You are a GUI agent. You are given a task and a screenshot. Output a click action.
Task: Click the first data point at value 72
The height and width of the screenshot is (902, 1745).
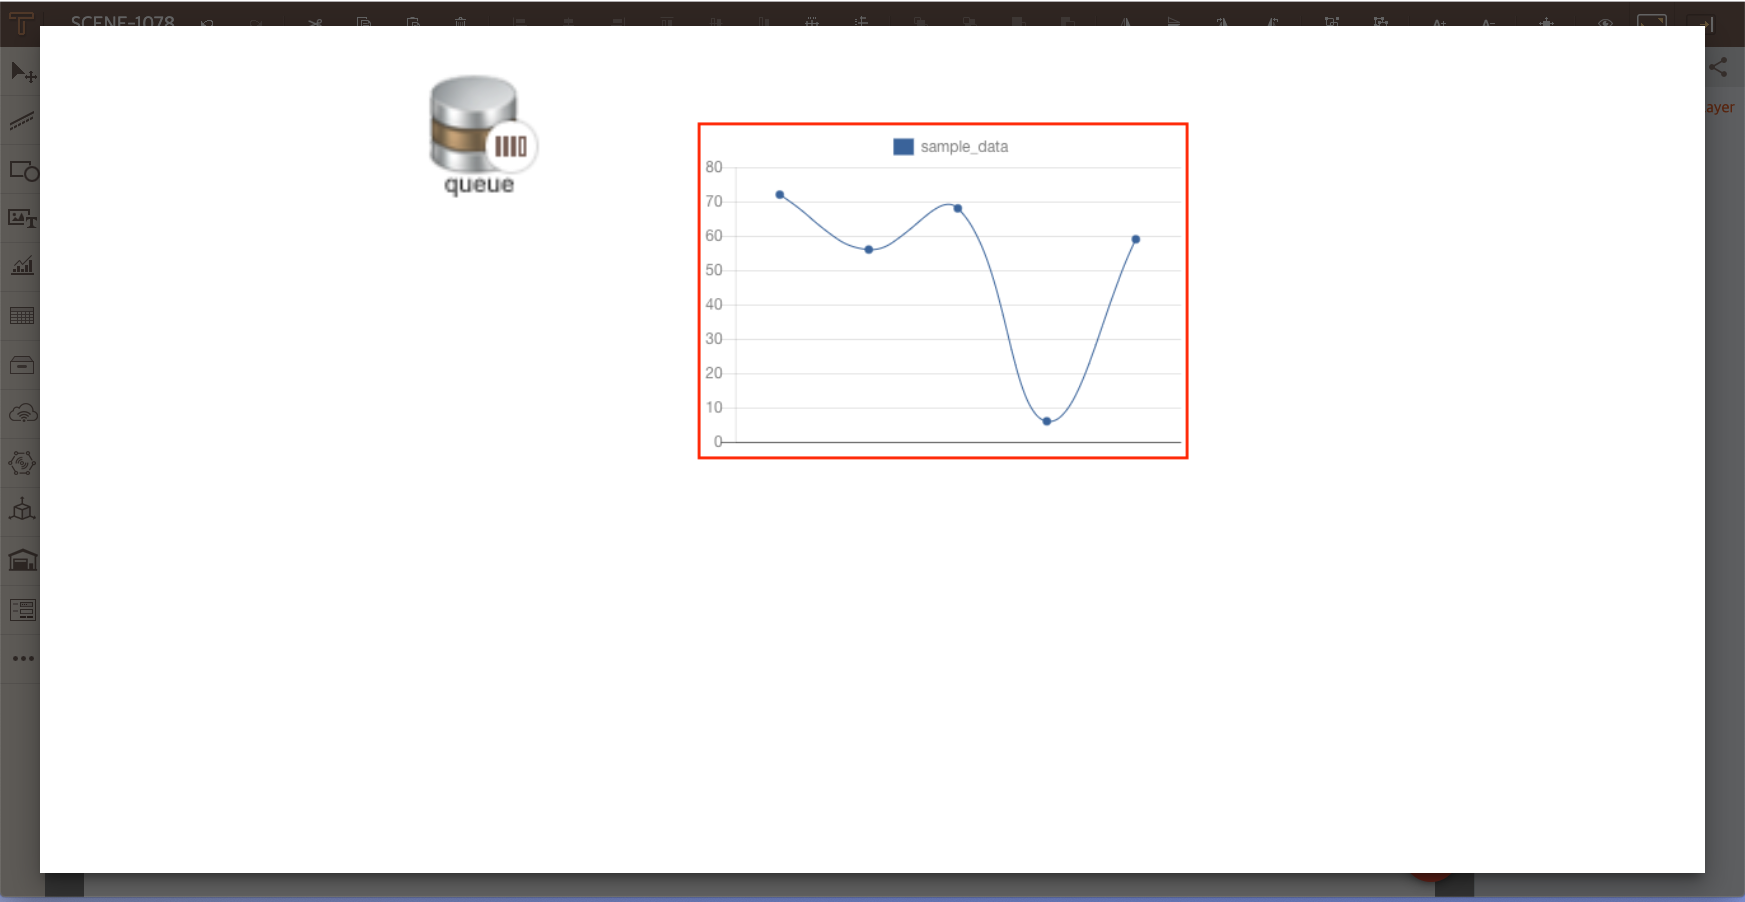coord(780,195)
